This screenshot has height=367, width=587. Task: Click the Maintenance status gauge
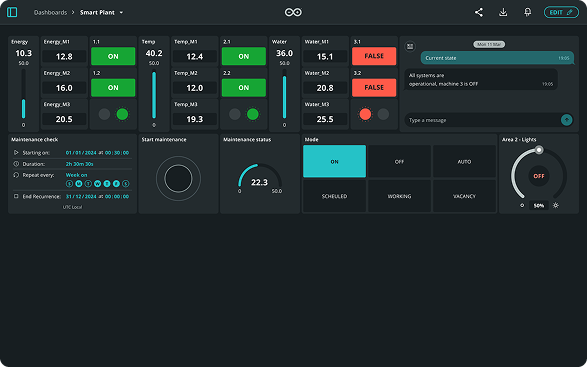pos(260,178)
